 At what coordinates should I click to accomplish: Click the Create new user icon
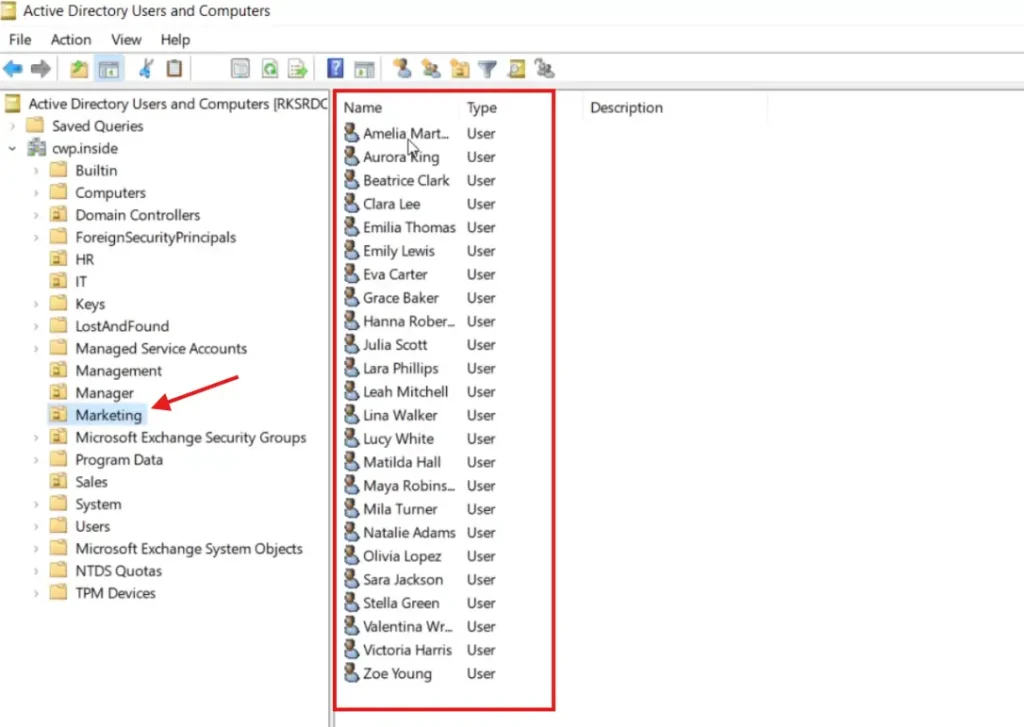tap(402, 69)
